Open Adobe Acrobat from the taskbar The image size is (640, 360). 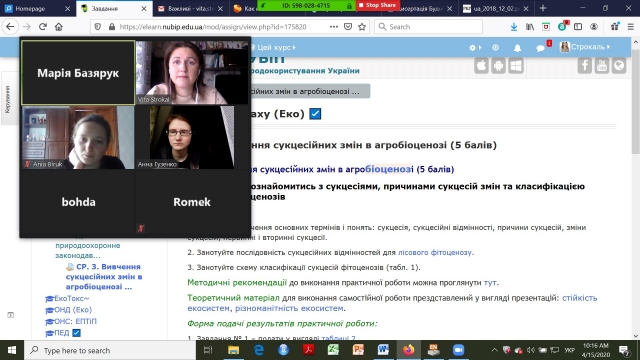308,350
